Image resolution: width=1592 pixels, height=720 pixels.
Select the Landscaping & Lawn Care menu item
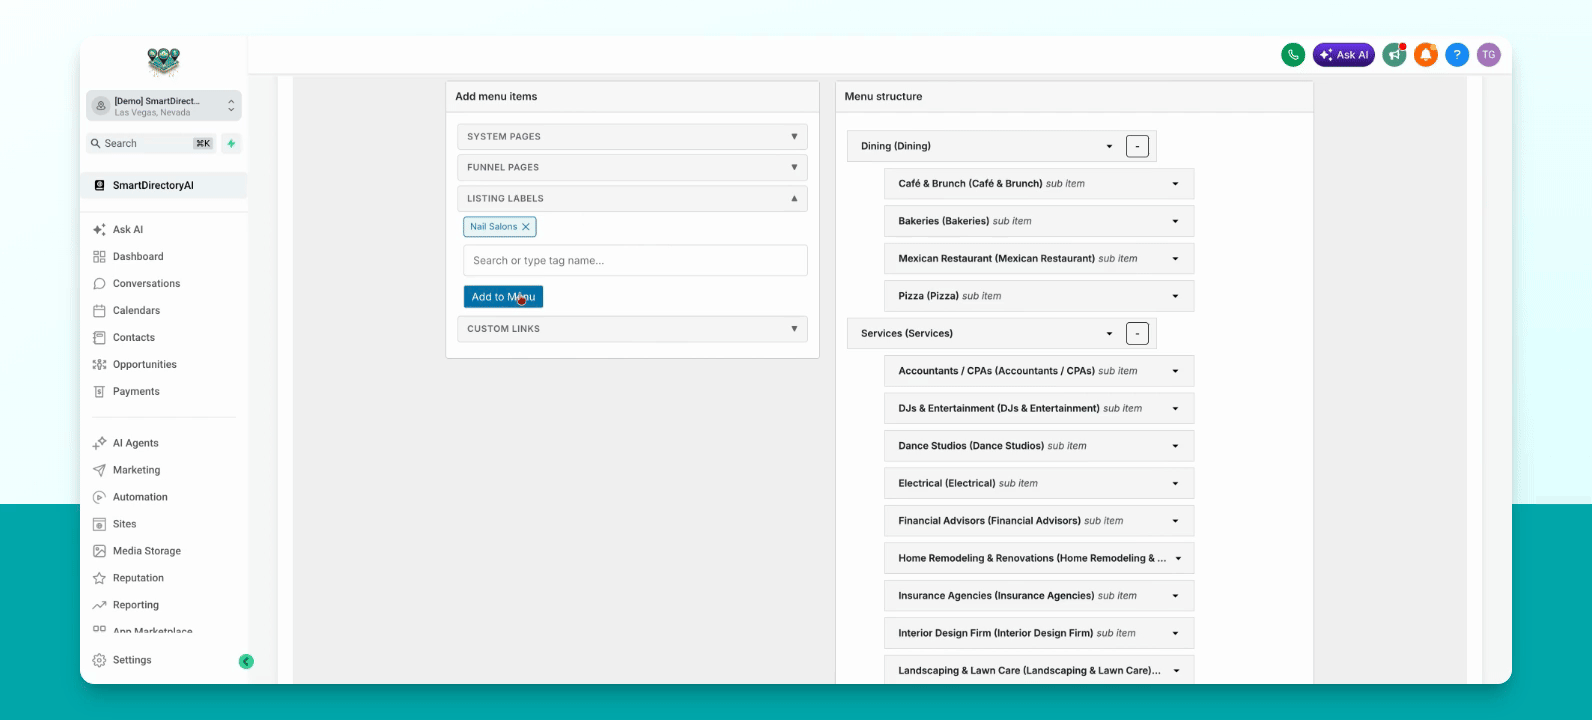pyautogui.click(x=1039, y=670)
